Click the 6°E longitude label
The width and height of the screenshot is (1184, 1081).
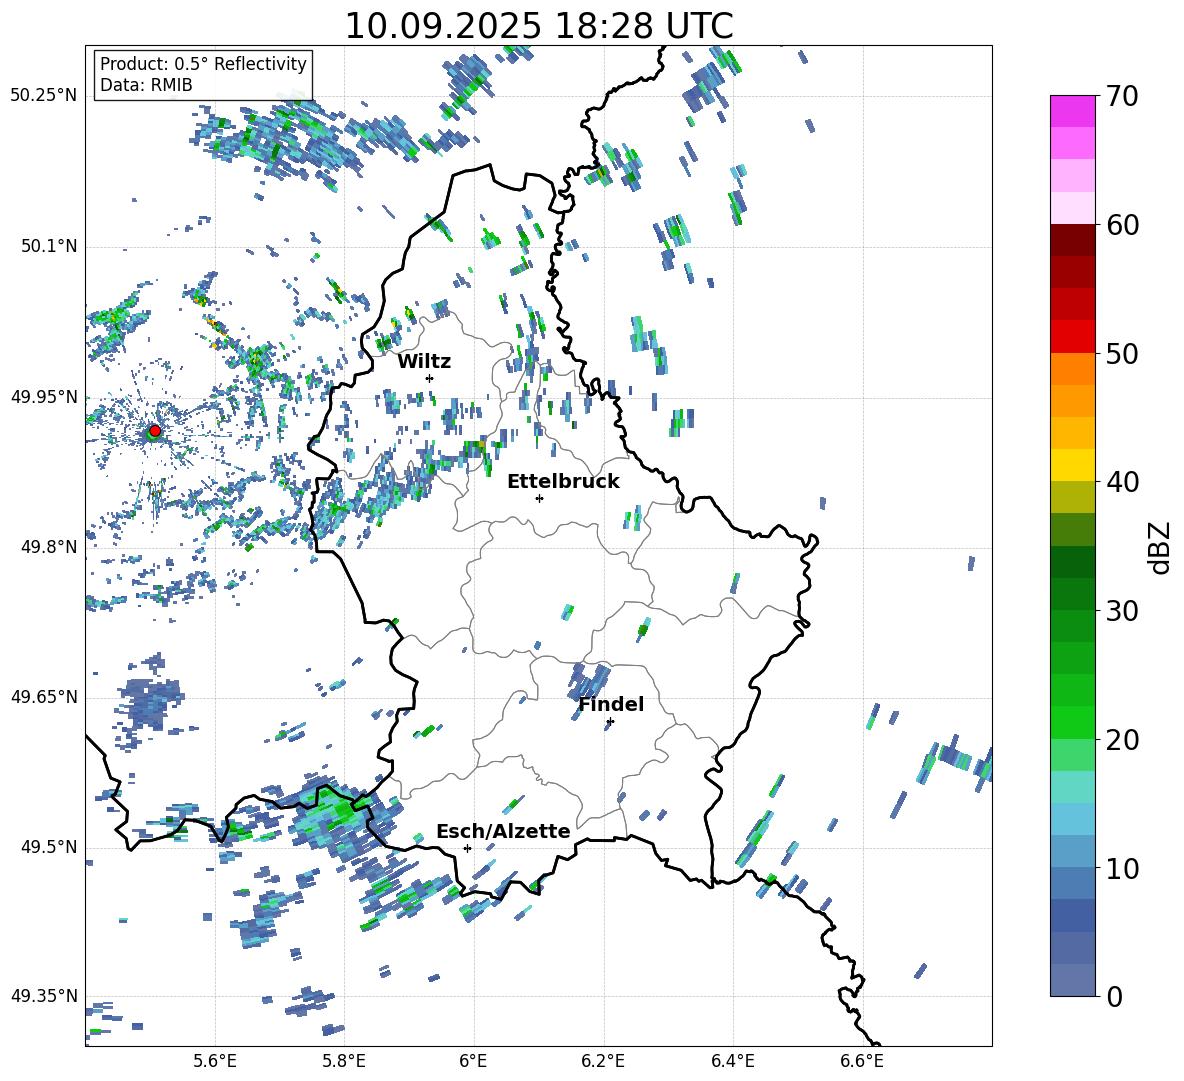tap(473, 1062)
